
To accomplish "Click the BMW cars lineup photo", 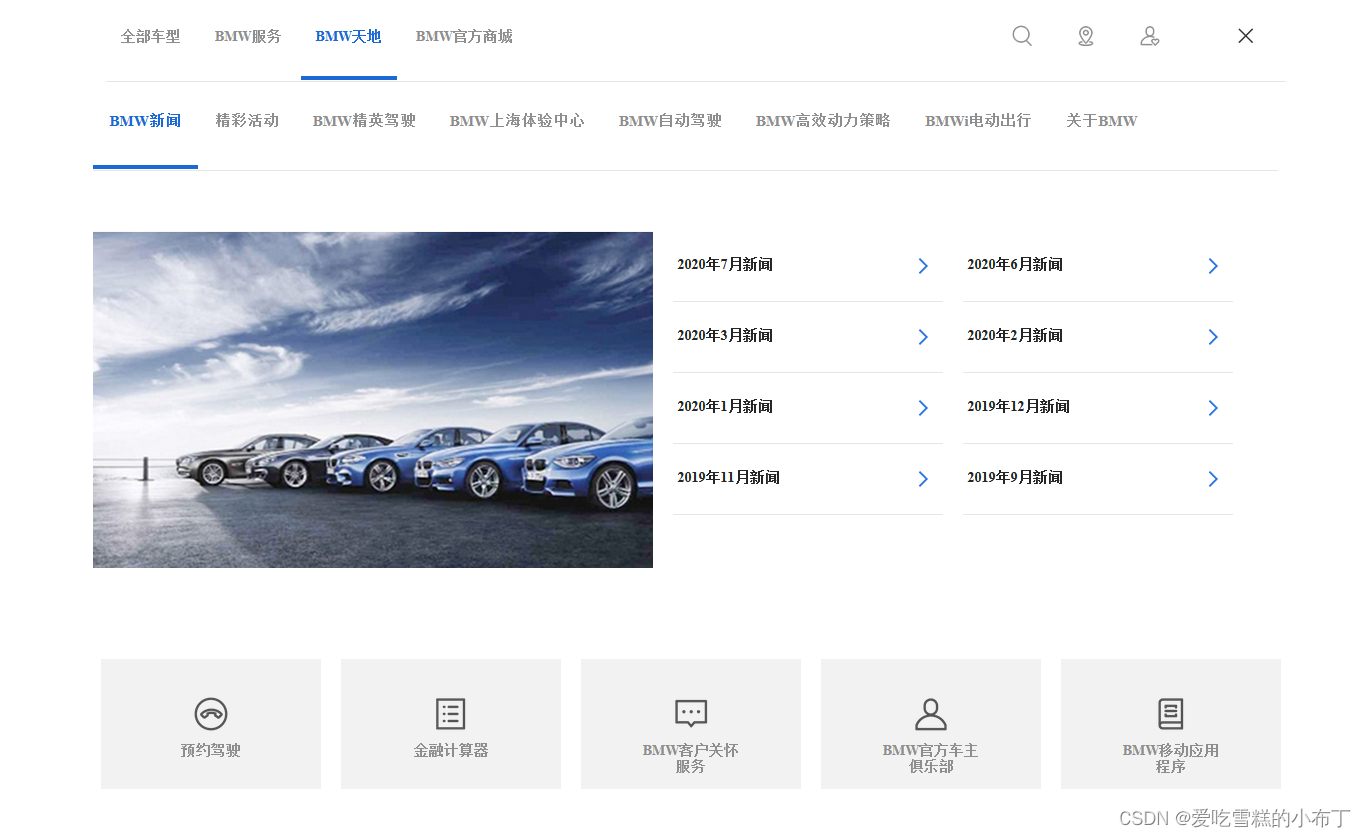I will pyautogui.click(x=373, y=400).
